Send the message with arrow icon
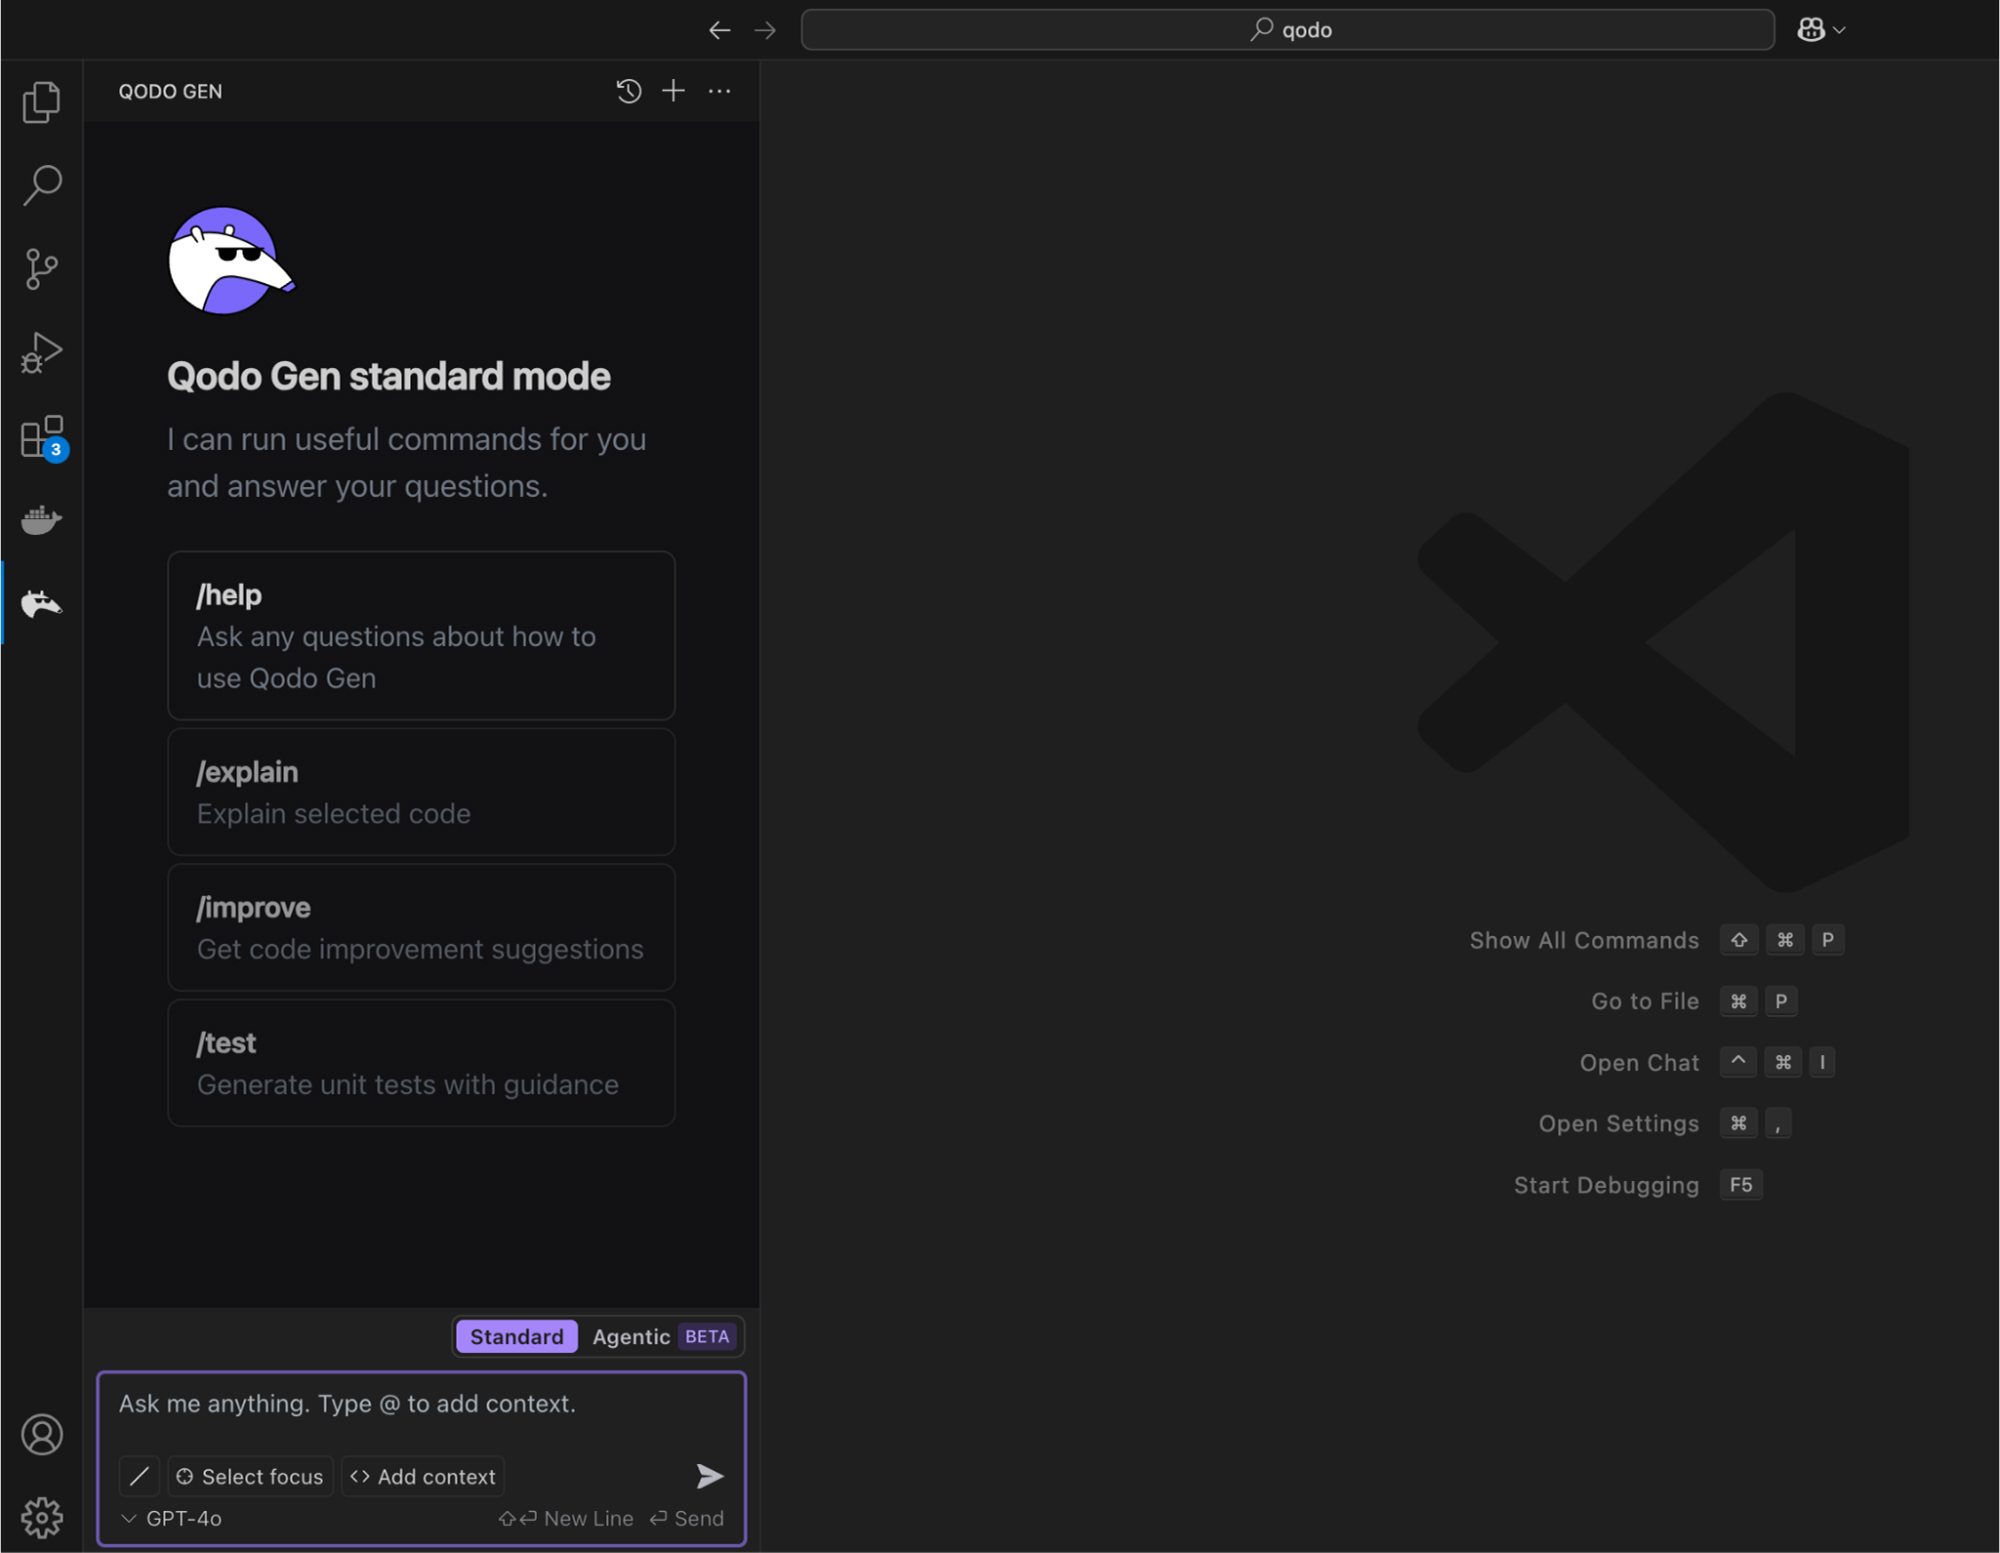The width and height of the screenshot is (2000, 1553). 709,1475
